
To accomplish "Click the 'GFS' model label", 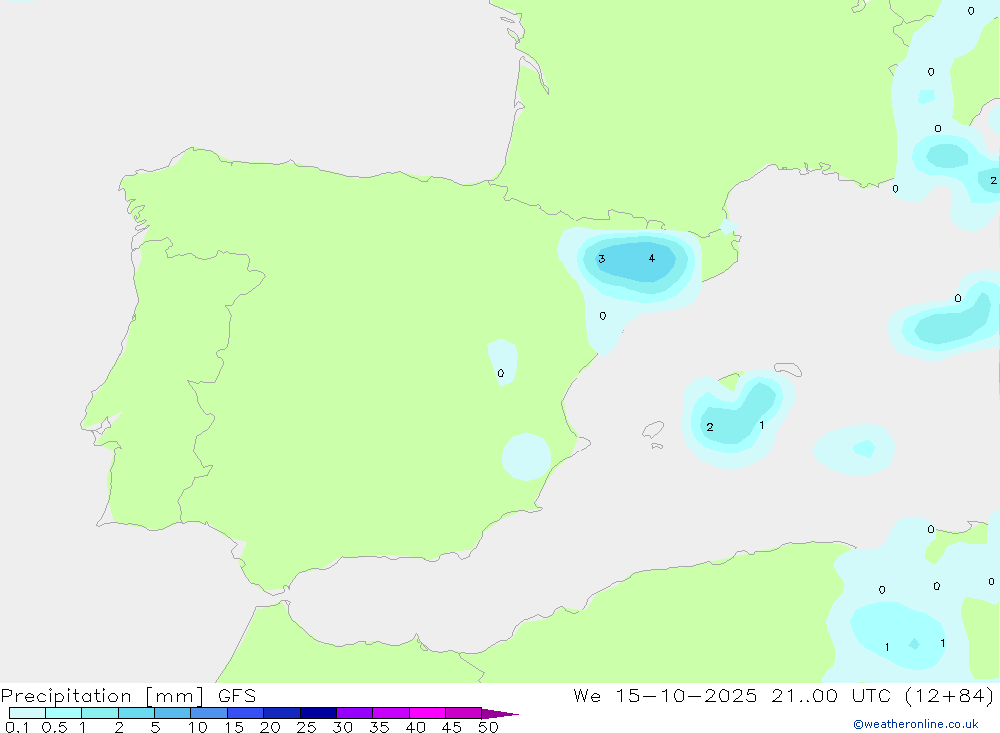I will [237, 696].
